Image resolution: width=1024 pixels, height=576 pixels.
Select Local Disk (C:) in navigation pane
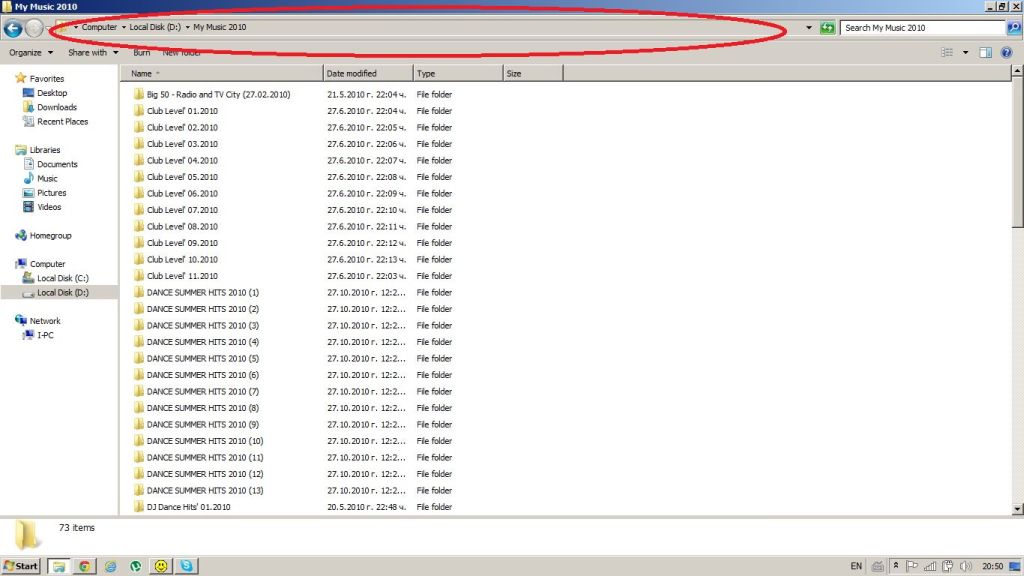[x=62, y=278]
